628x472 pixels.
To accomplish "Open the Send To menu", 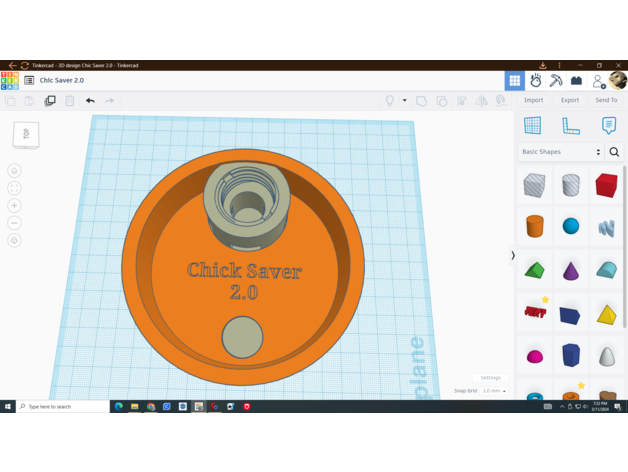I will click(606, 100).
